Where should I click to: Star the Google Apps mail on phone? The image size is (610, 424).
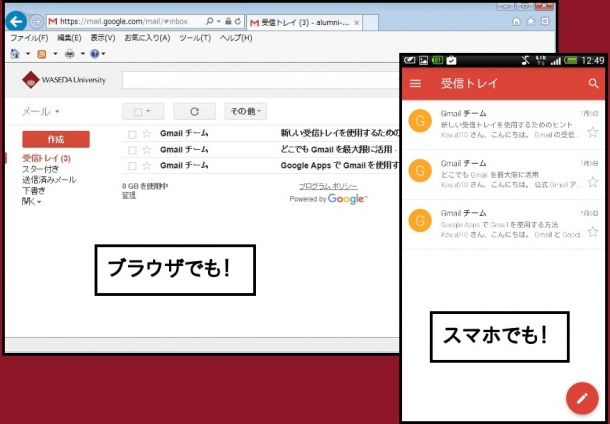592,232
